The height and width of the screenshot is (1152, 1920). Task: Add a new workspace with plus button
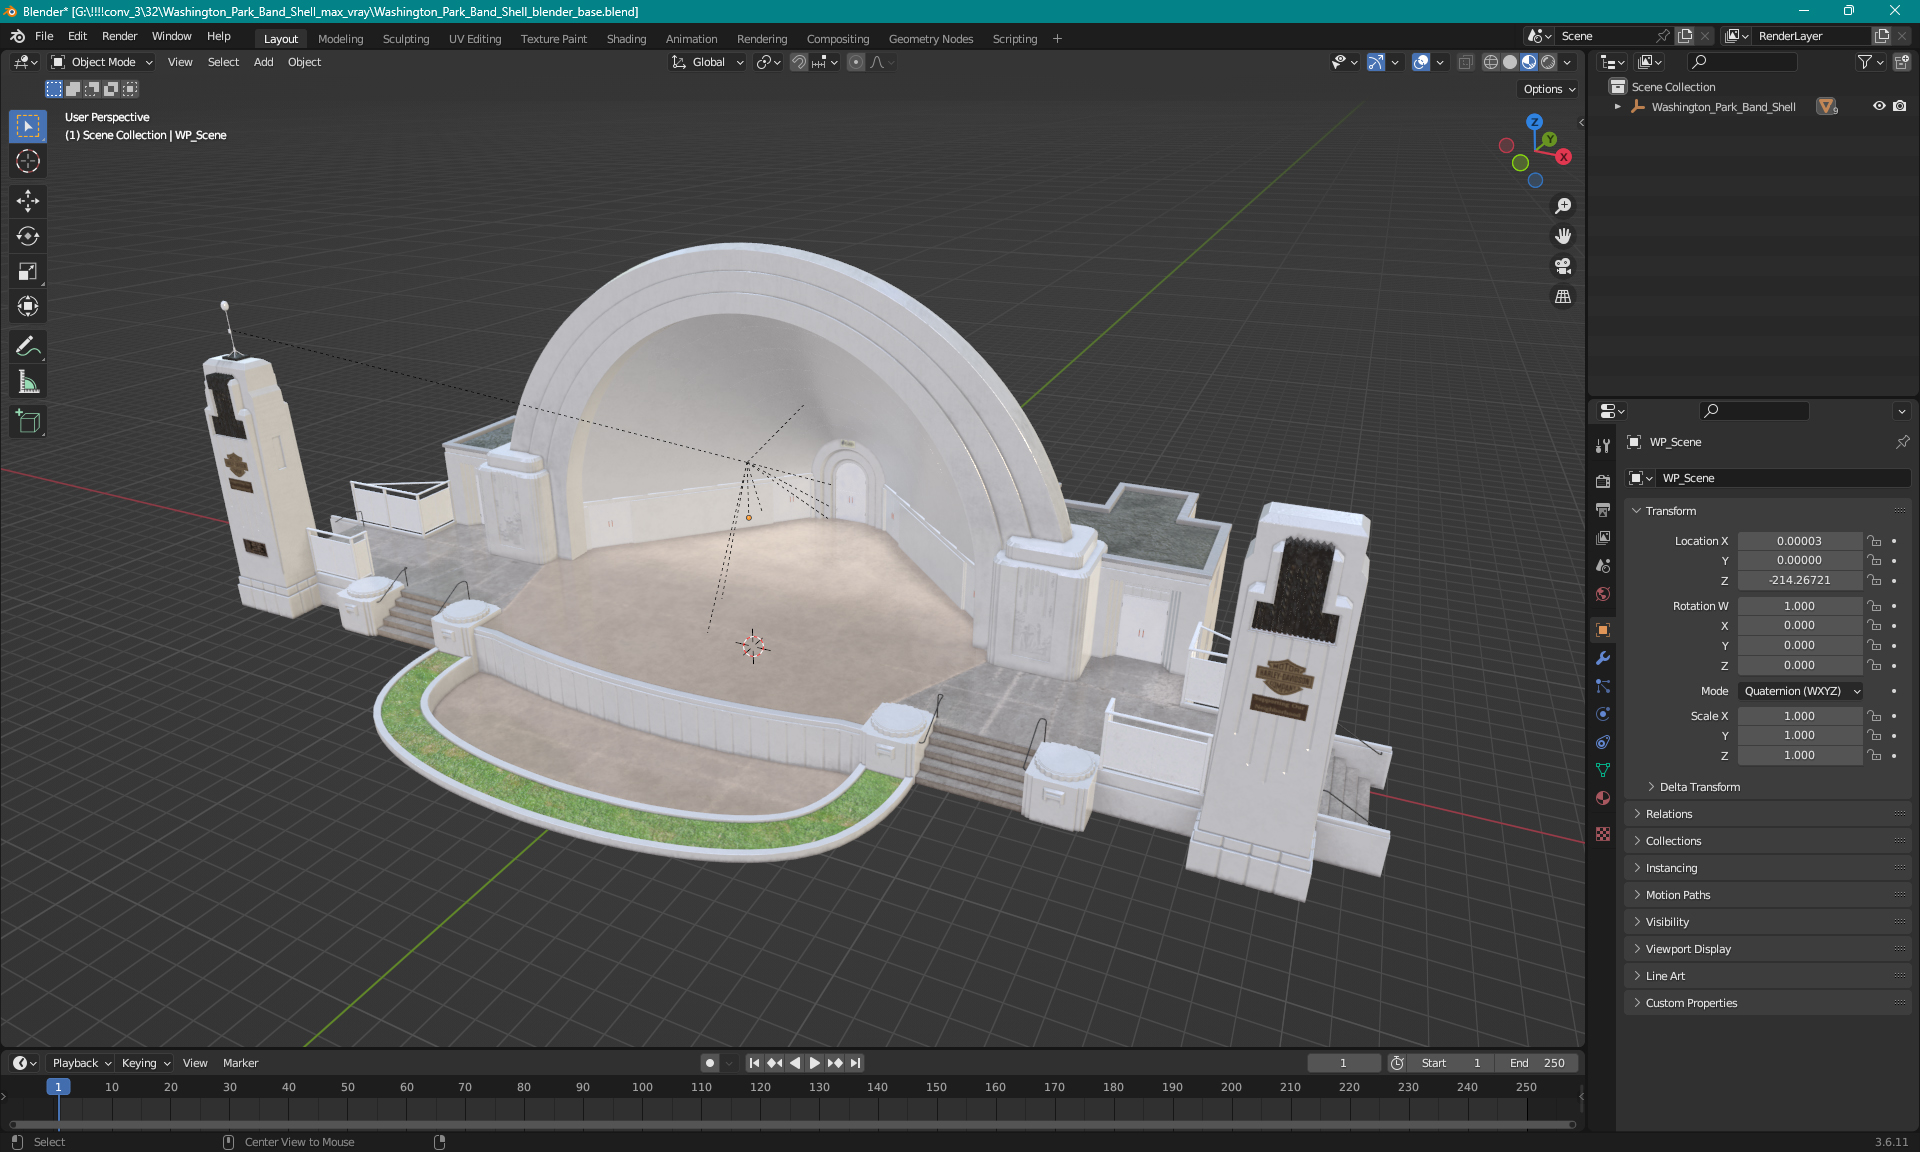1057,39
